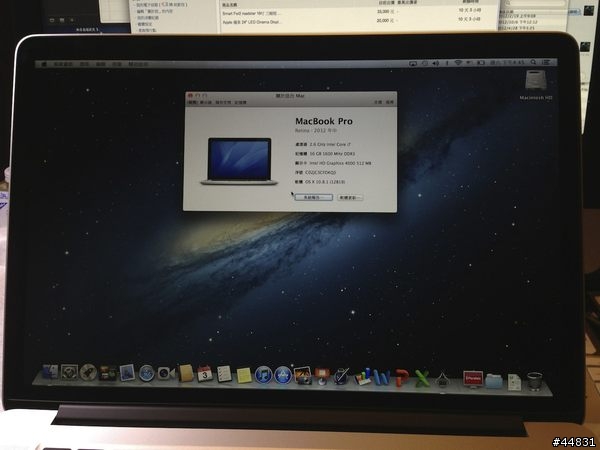The image size is (600, 450).
Task: Click the volume speaker icon in menu bar
Action: tap(435, 63)
